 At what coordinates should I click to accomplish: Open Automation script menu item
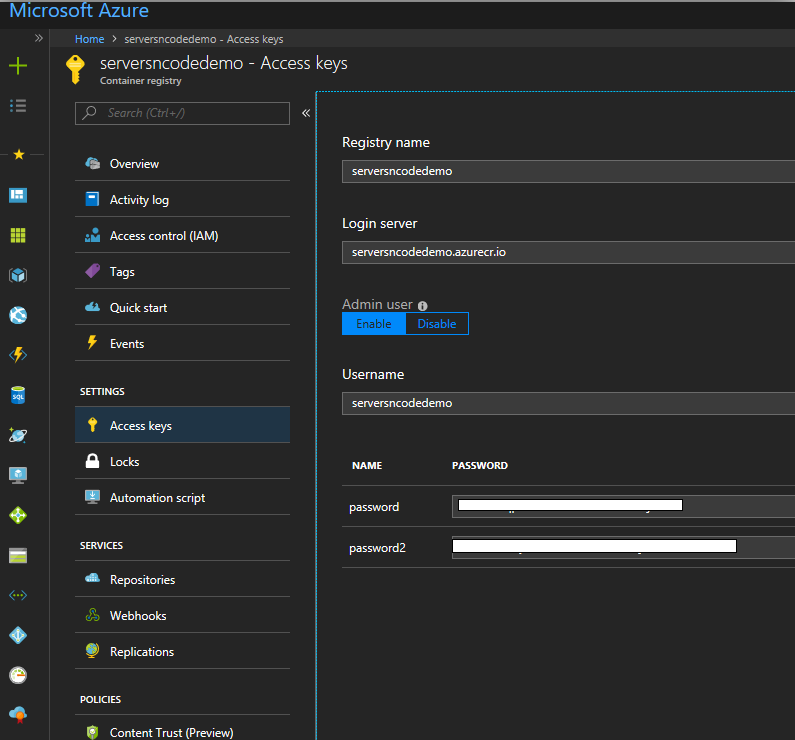(183, 498)
